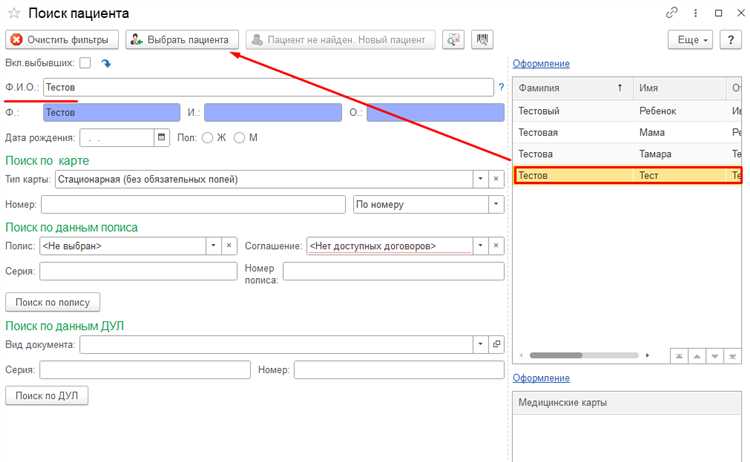Open the calendar picker for Дата рождения
Image resolution: width=750 pixels, height=462 pixels.
click(x=162, y=138)
